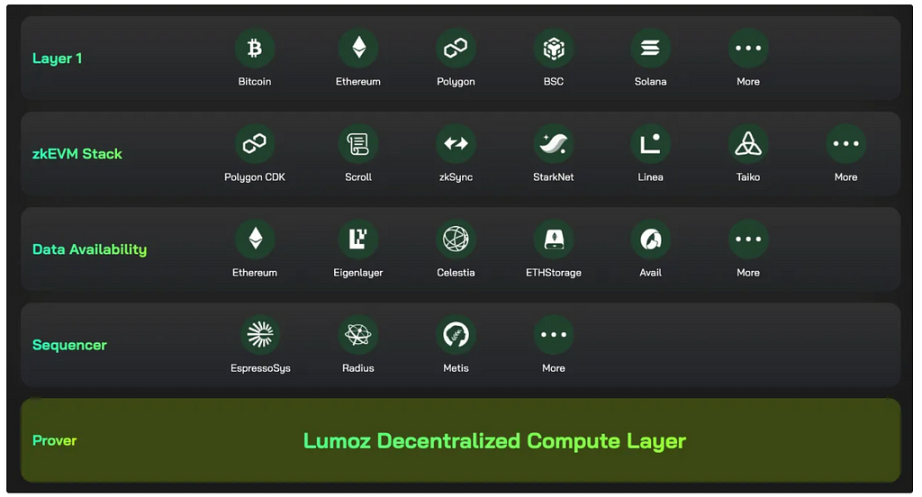This screenshot has height=497, width=922.
Task: Click the zkEVM Stack row heading
Action: (77, 154)
